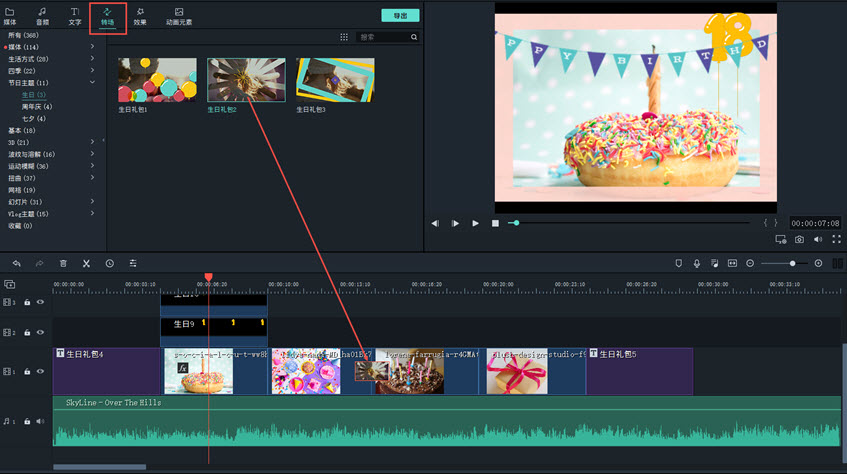Select the 周年庆 (4) subcategory
The image size is (847, 474).
click(x=37, y=106)
